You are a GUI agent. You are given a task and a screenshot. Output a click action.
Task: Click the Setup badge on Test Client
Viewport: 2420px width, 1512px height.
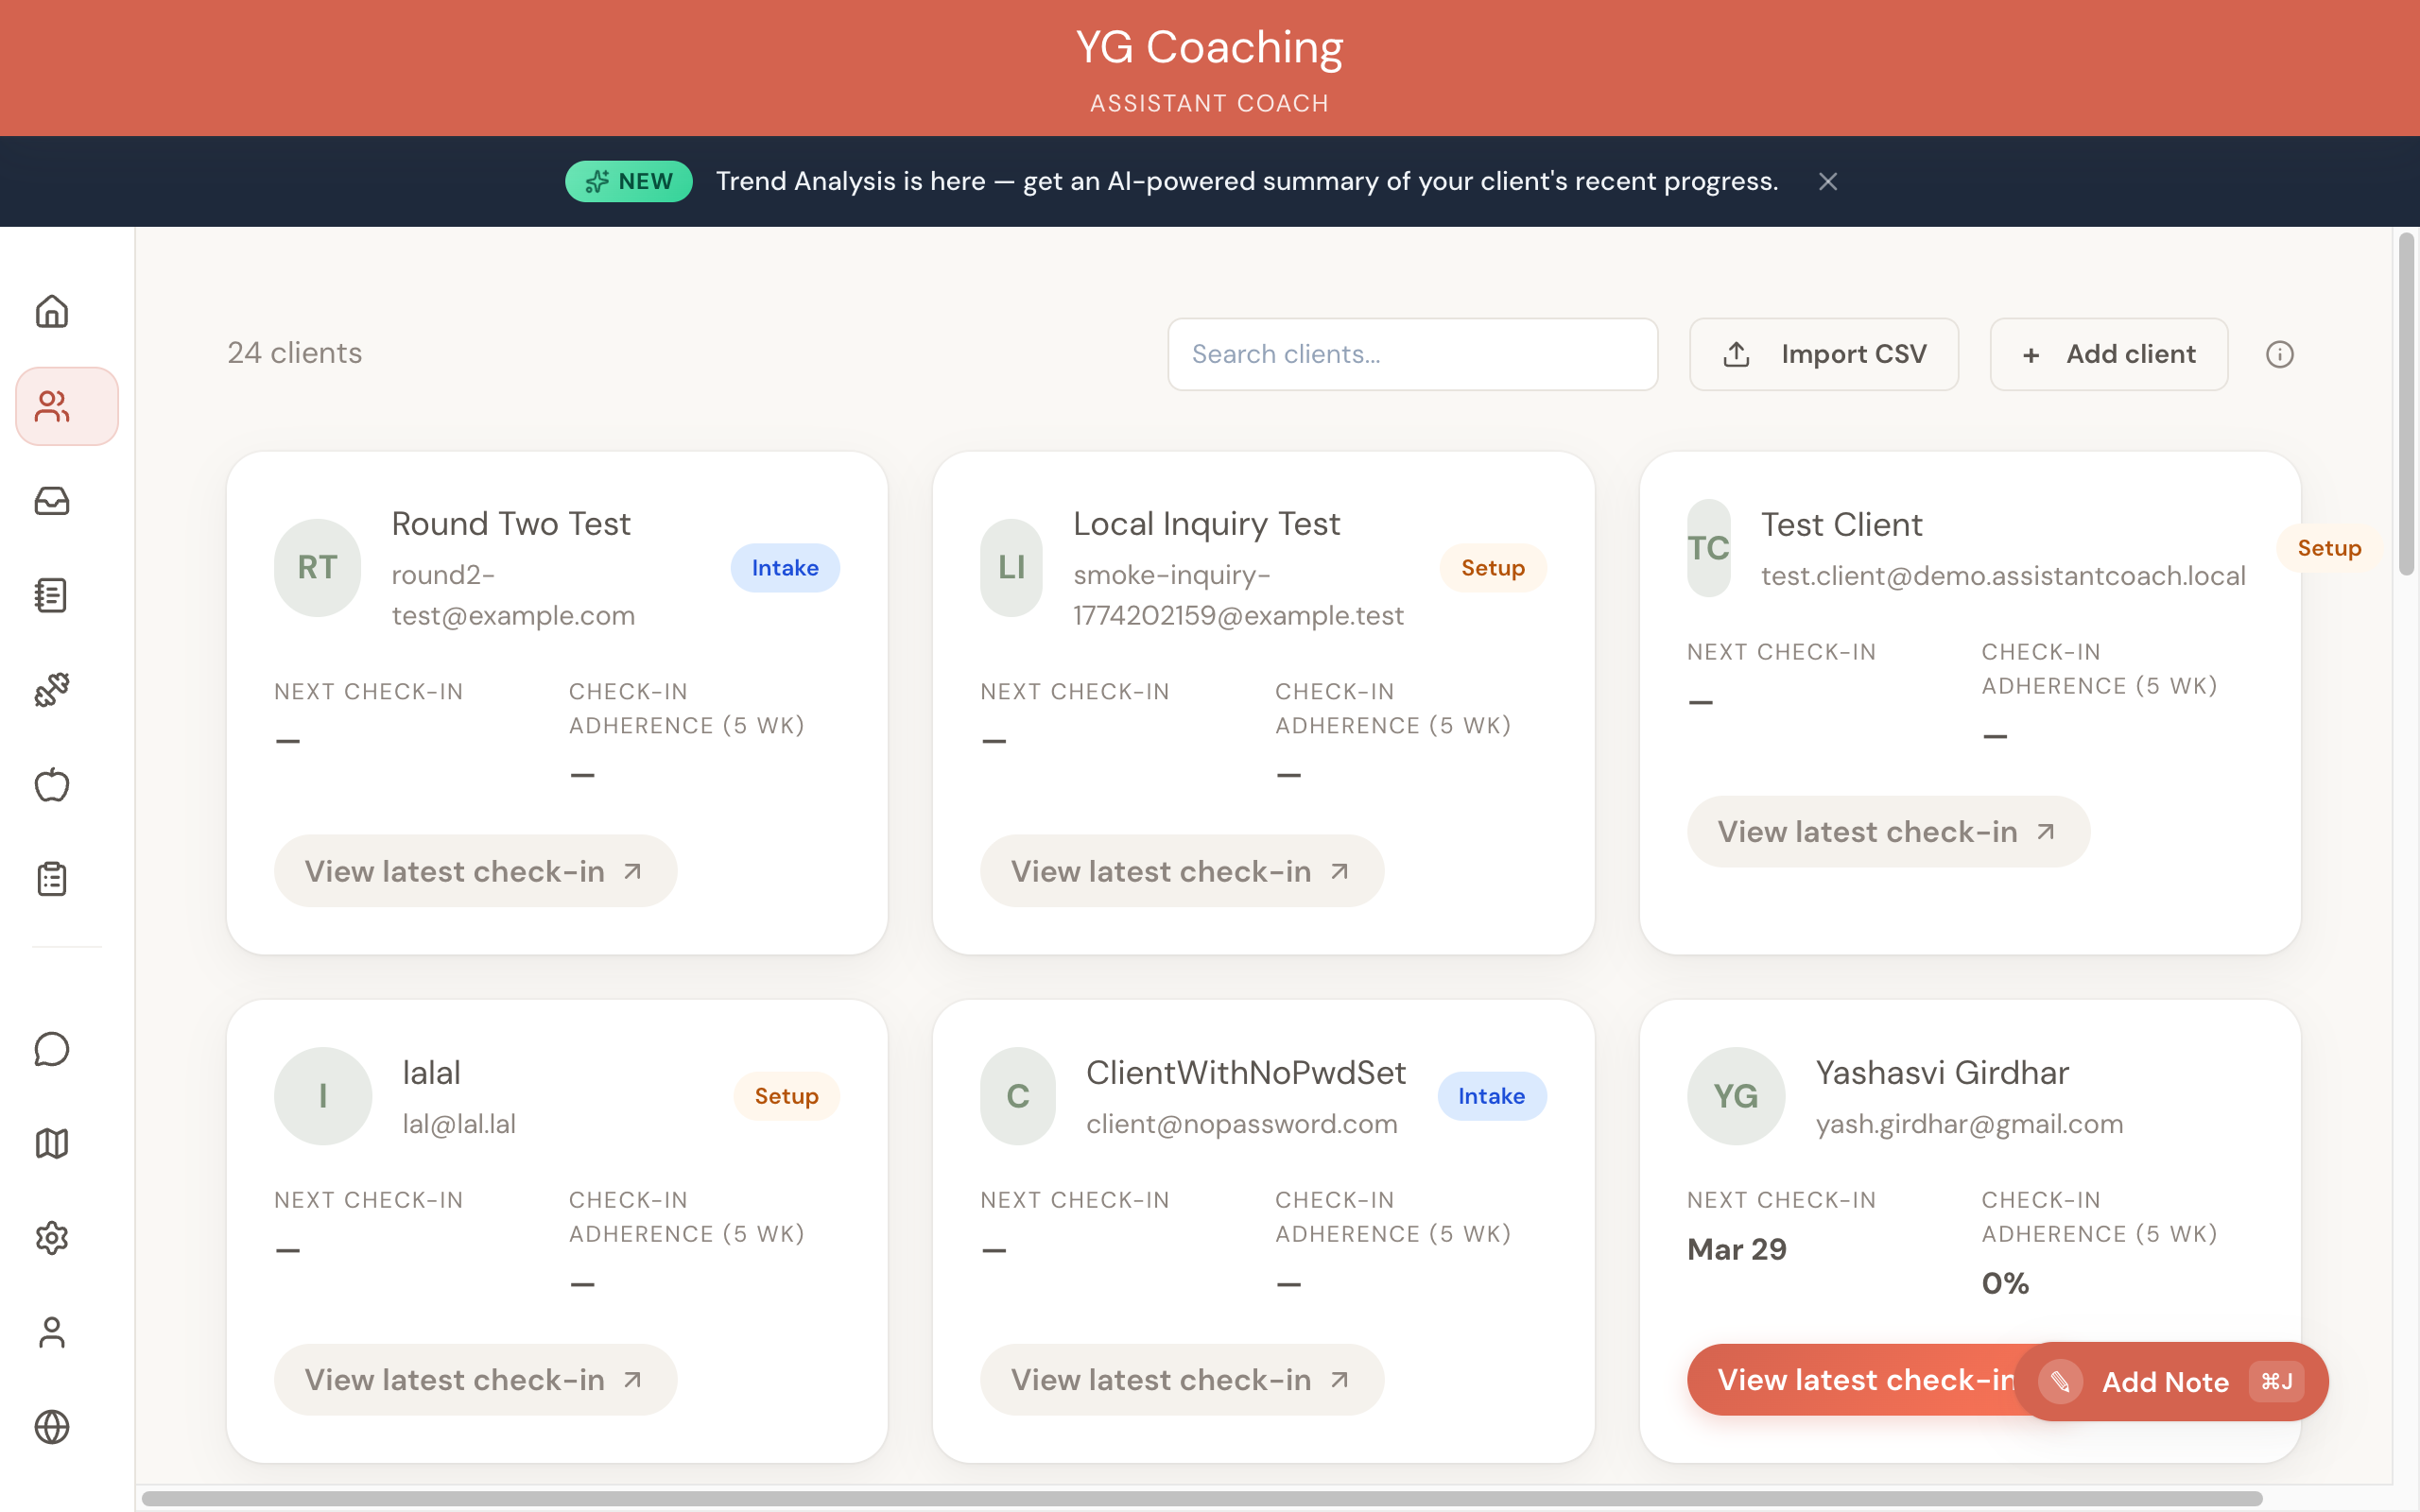[x=2329, y=547]
